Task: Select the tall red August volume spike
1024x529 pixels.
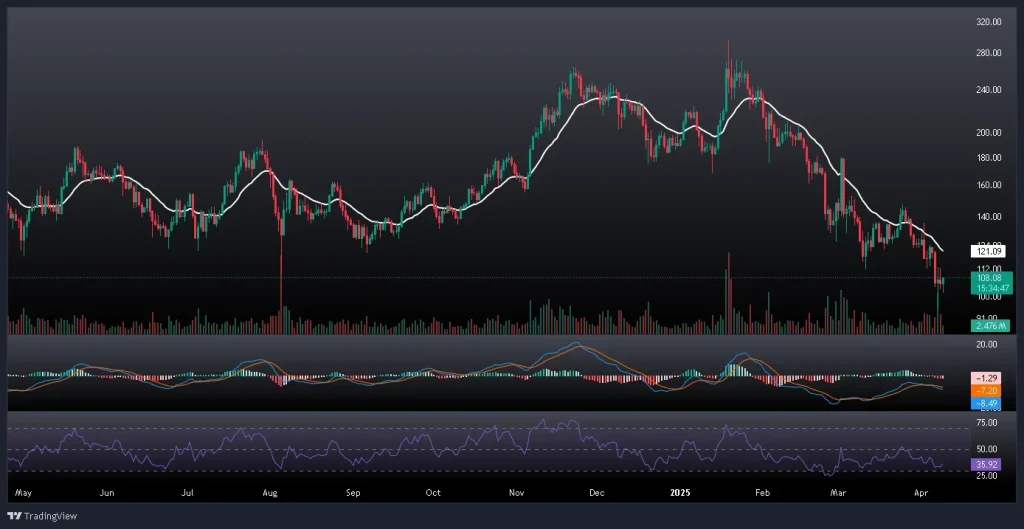Action: 281,290
